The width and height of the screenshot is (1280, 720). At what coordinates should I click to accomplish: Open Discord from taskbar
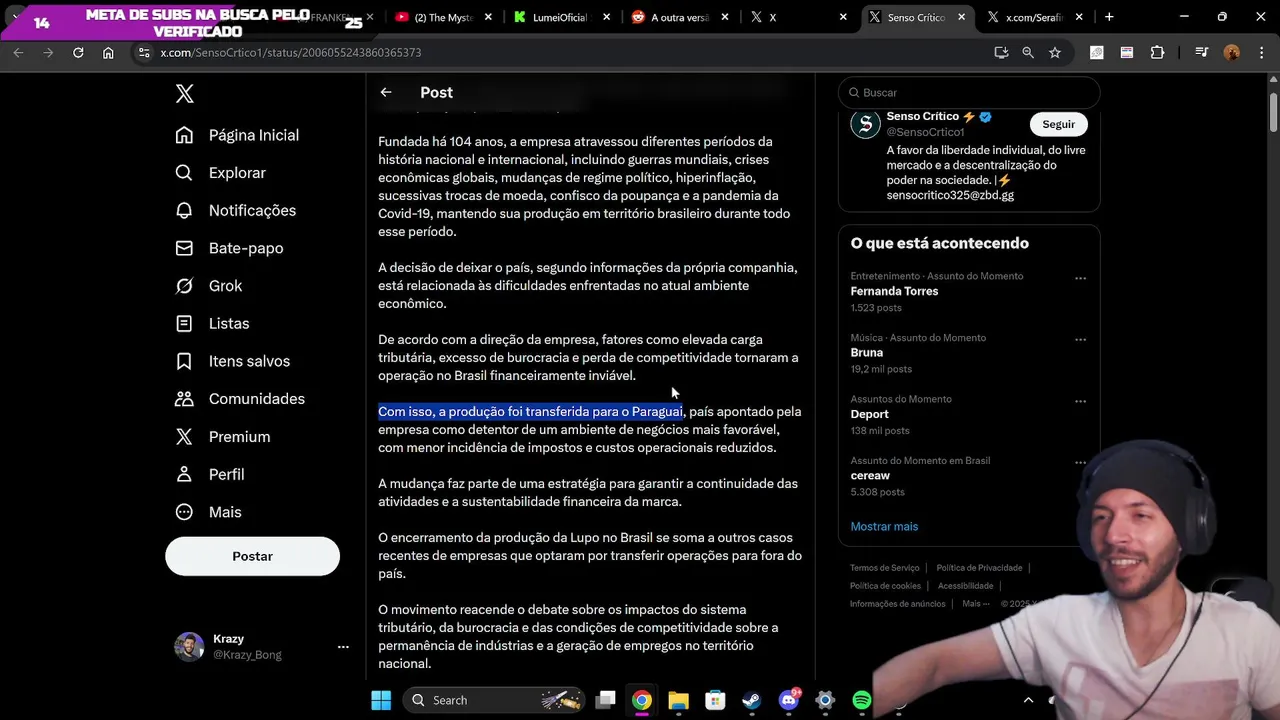(x=788, y=700)
